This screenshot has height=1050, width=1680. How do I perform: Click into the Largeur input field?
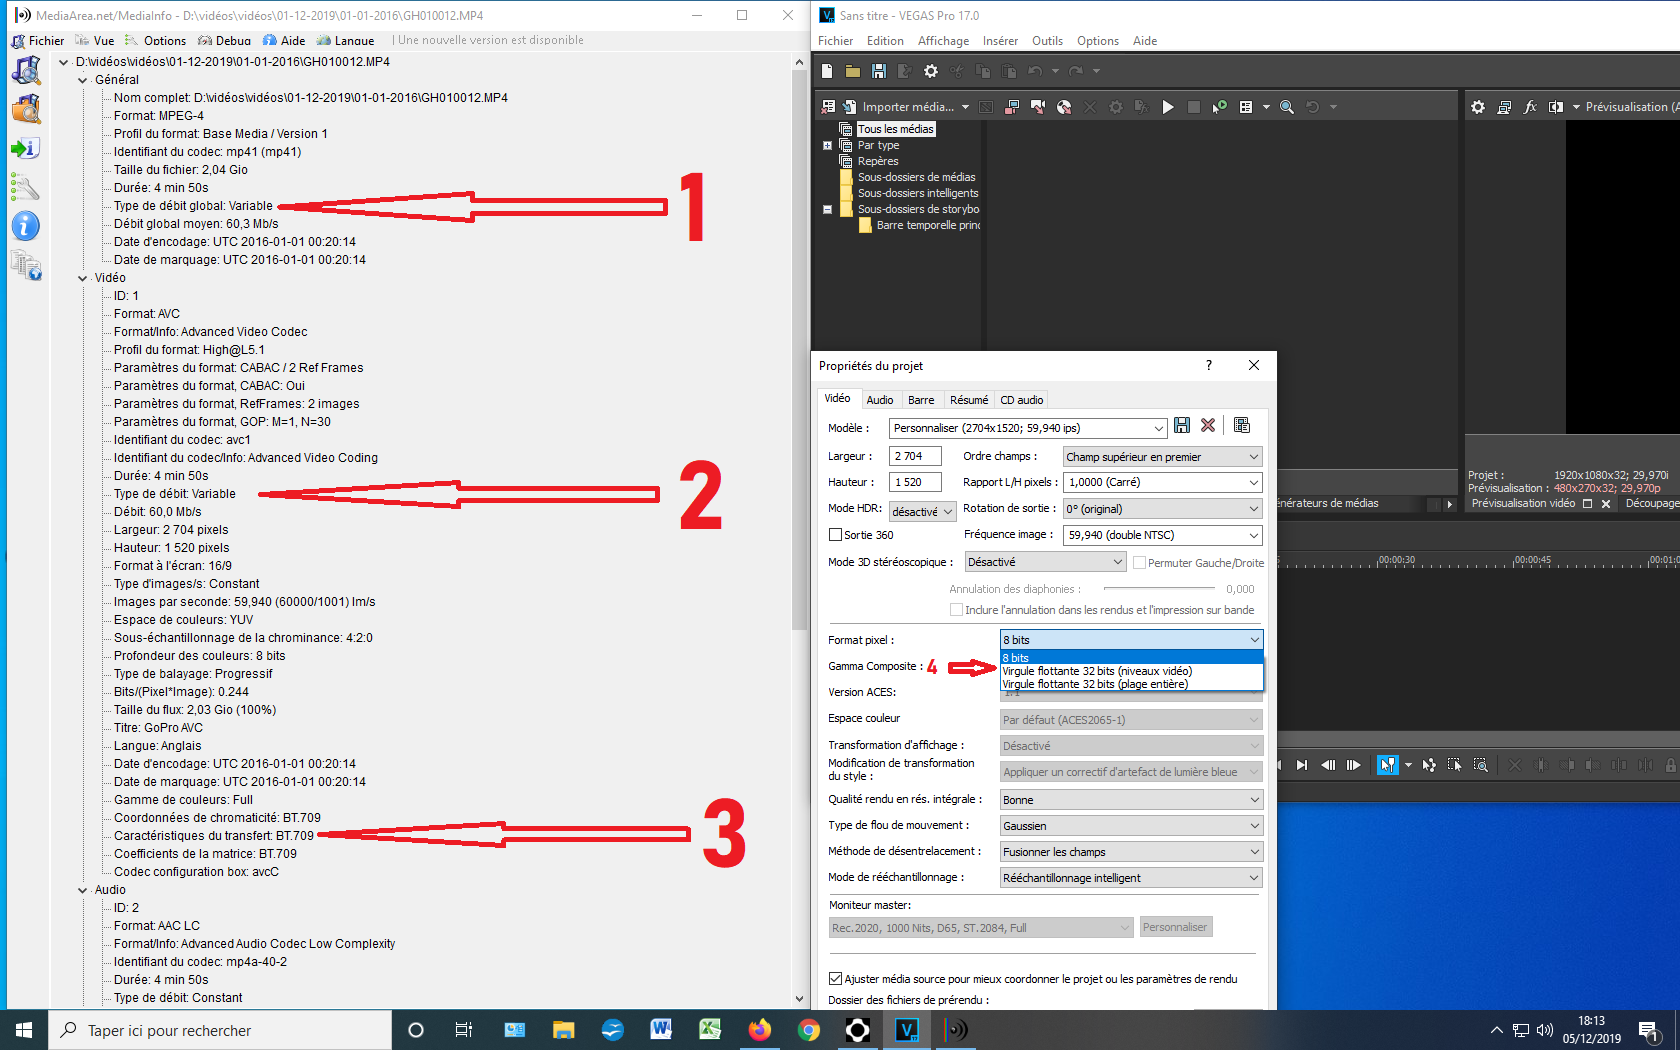(916, 456)
